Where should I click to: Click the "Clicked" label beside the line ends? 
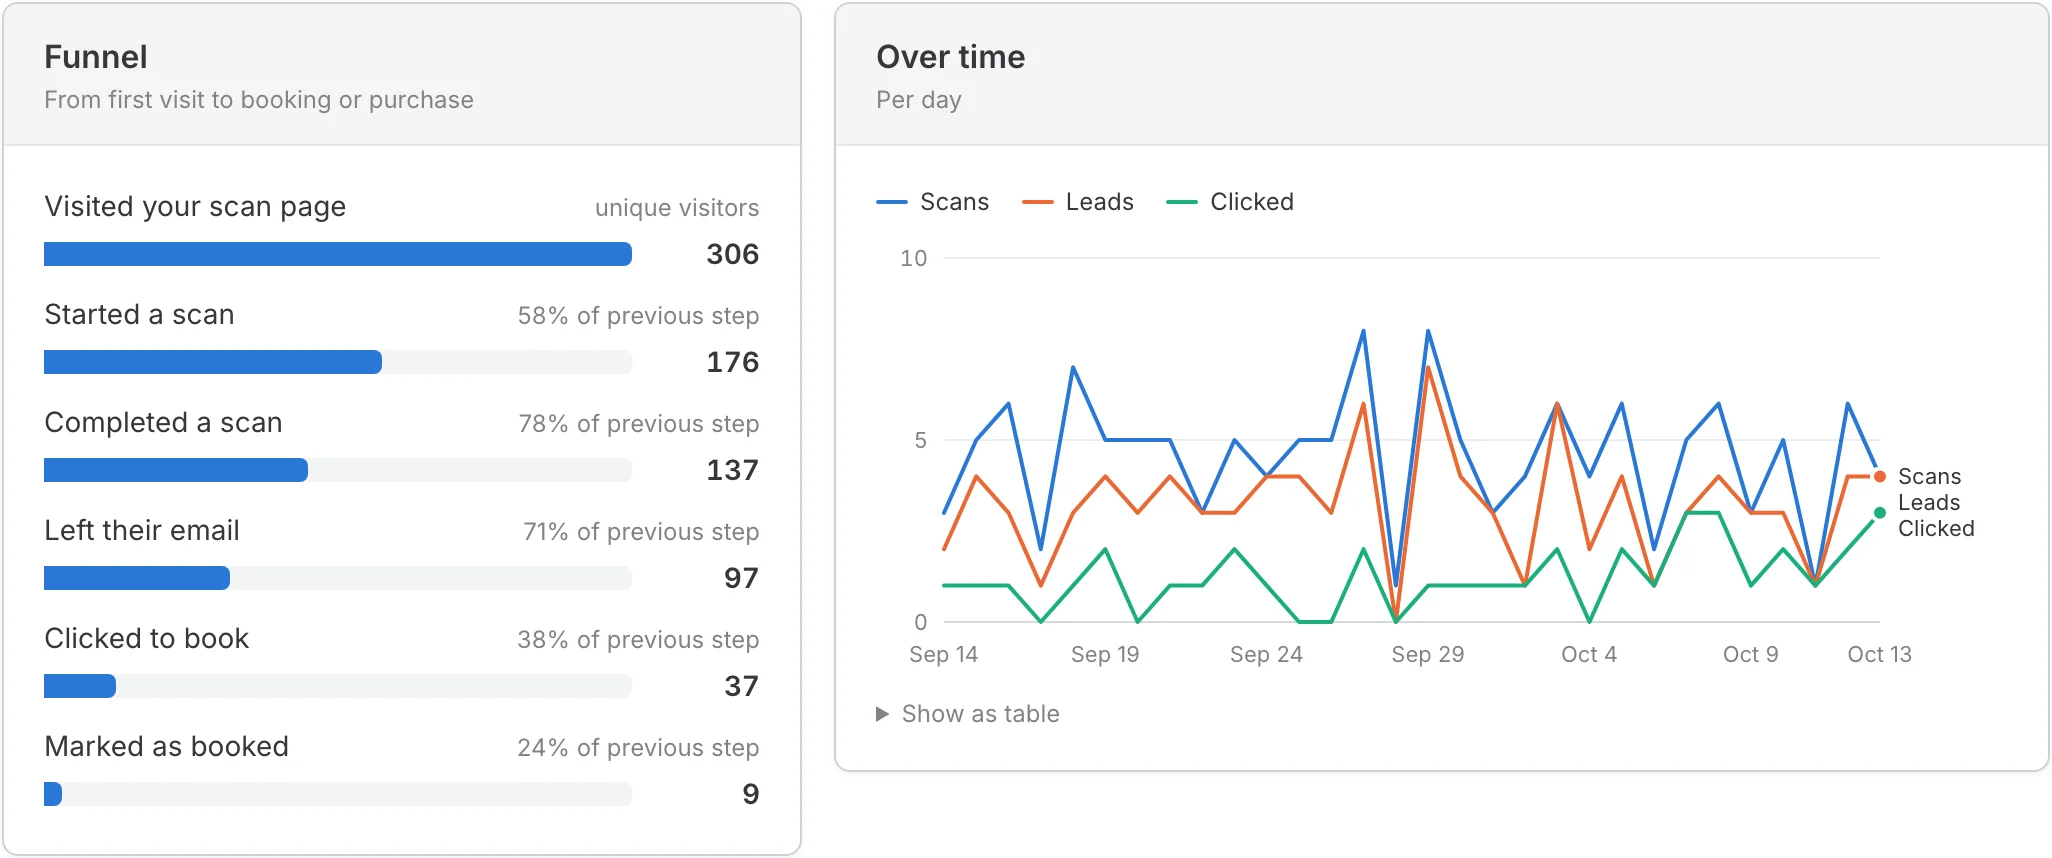click(1936, 529)
